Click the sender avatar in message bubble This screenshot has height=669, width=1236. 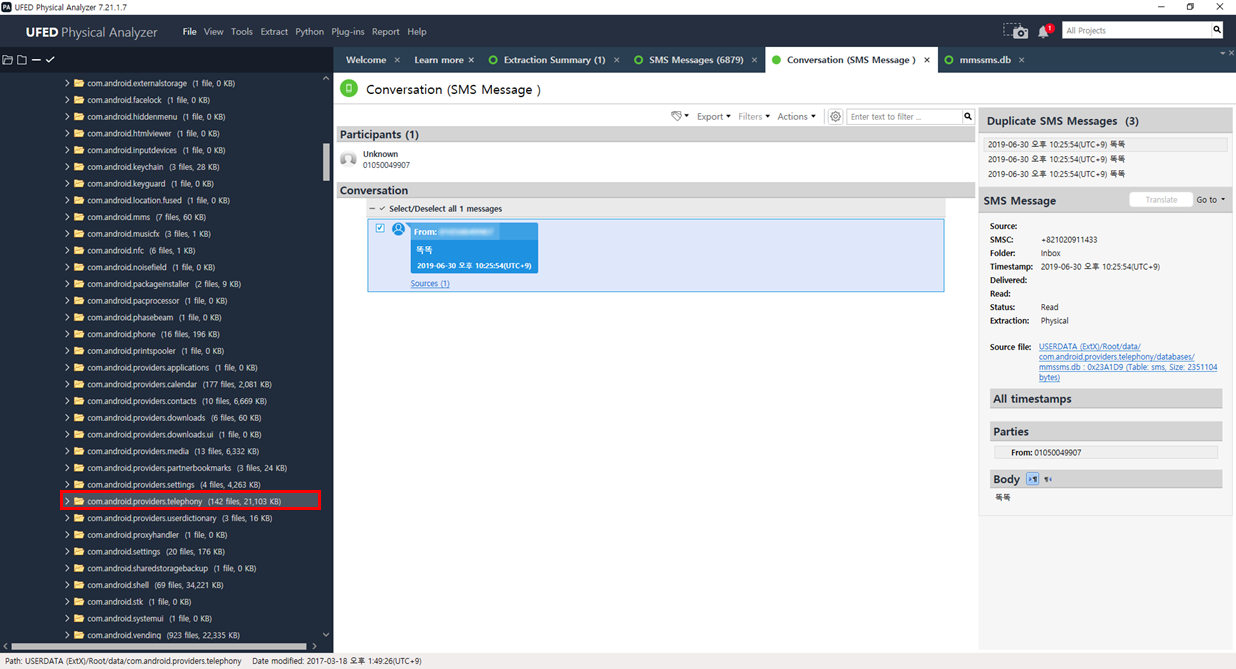pos(398,229)
